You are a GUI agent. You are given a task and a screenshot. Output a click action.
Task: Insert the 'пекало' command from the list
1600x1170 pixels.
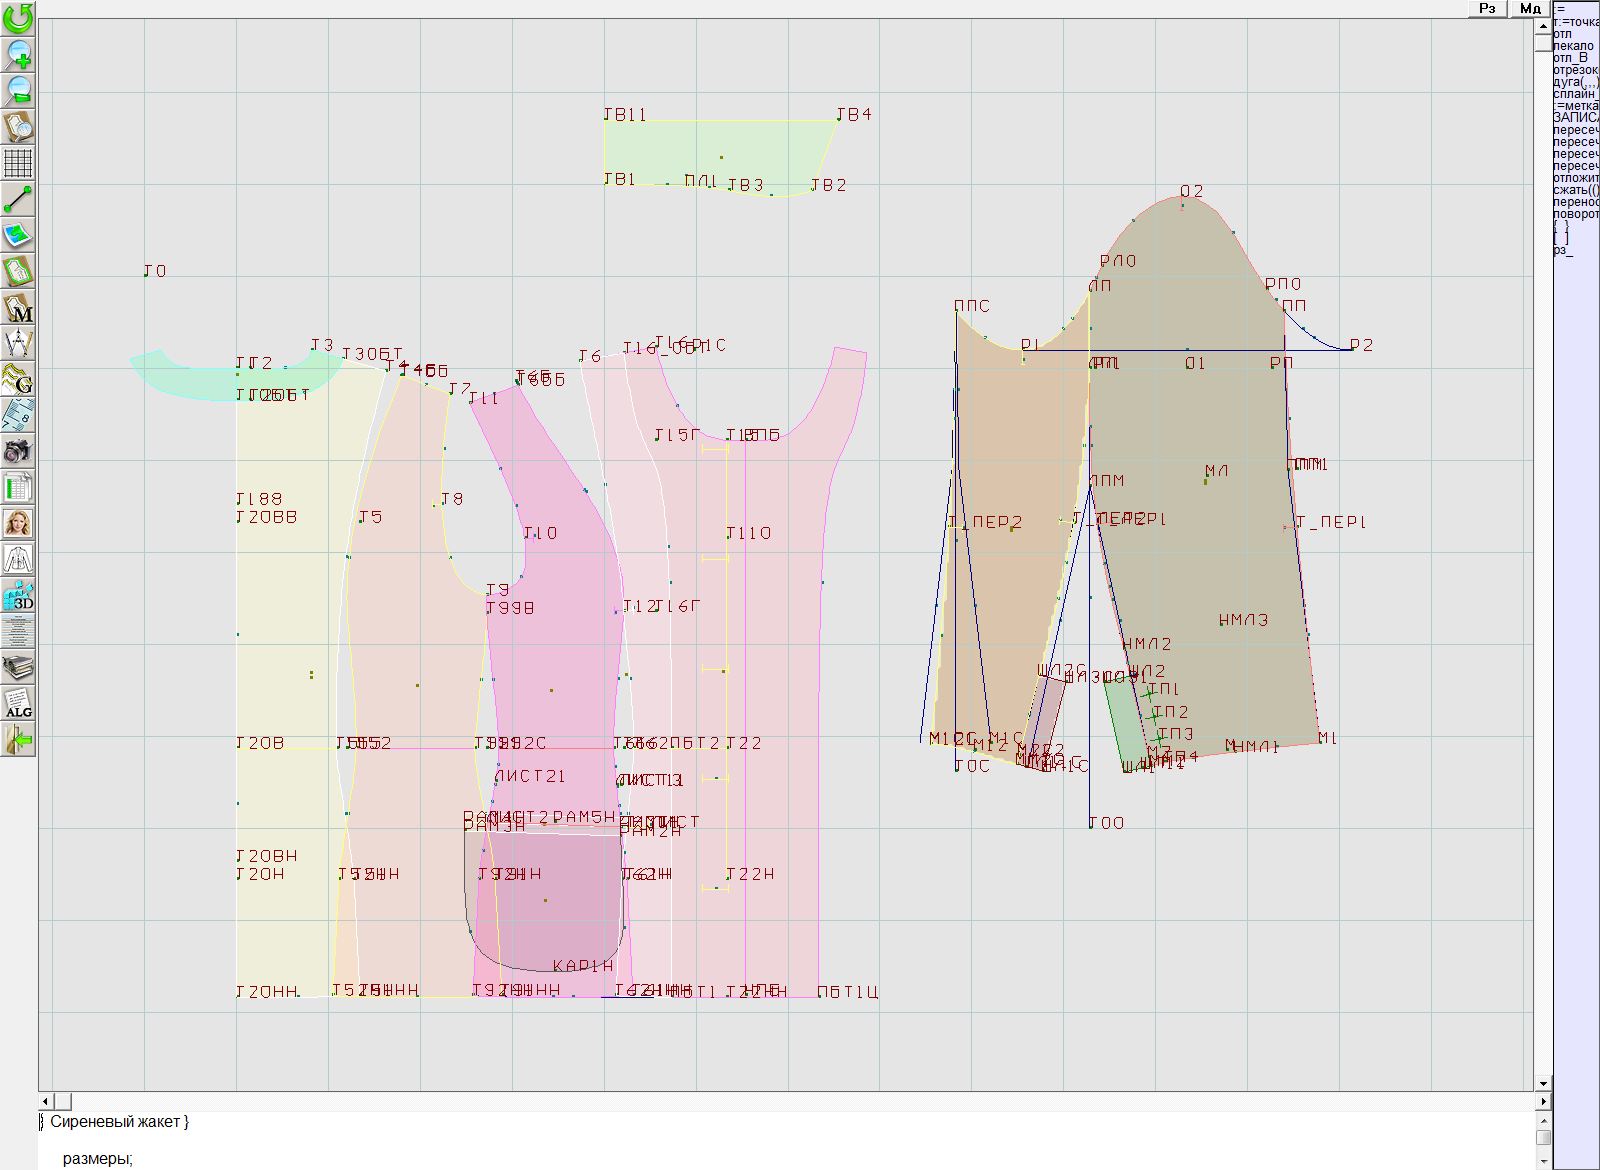[x=1574, y=46]
